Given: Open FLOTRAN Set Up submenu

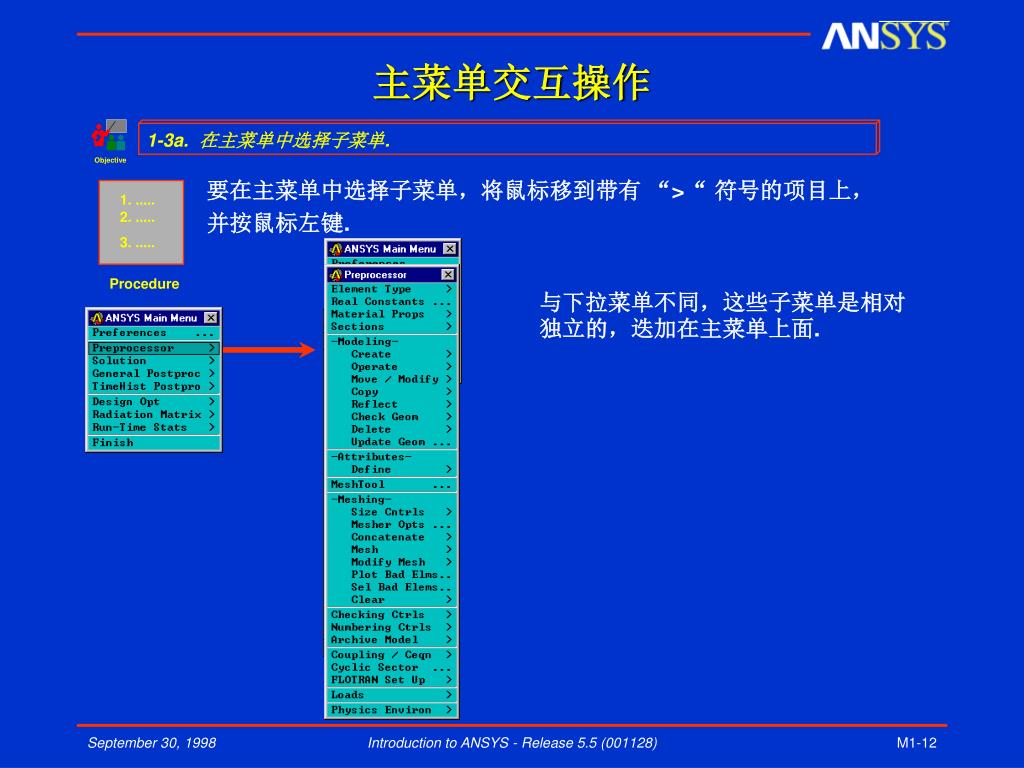Looking at the screenshot, I should (391, 680).
